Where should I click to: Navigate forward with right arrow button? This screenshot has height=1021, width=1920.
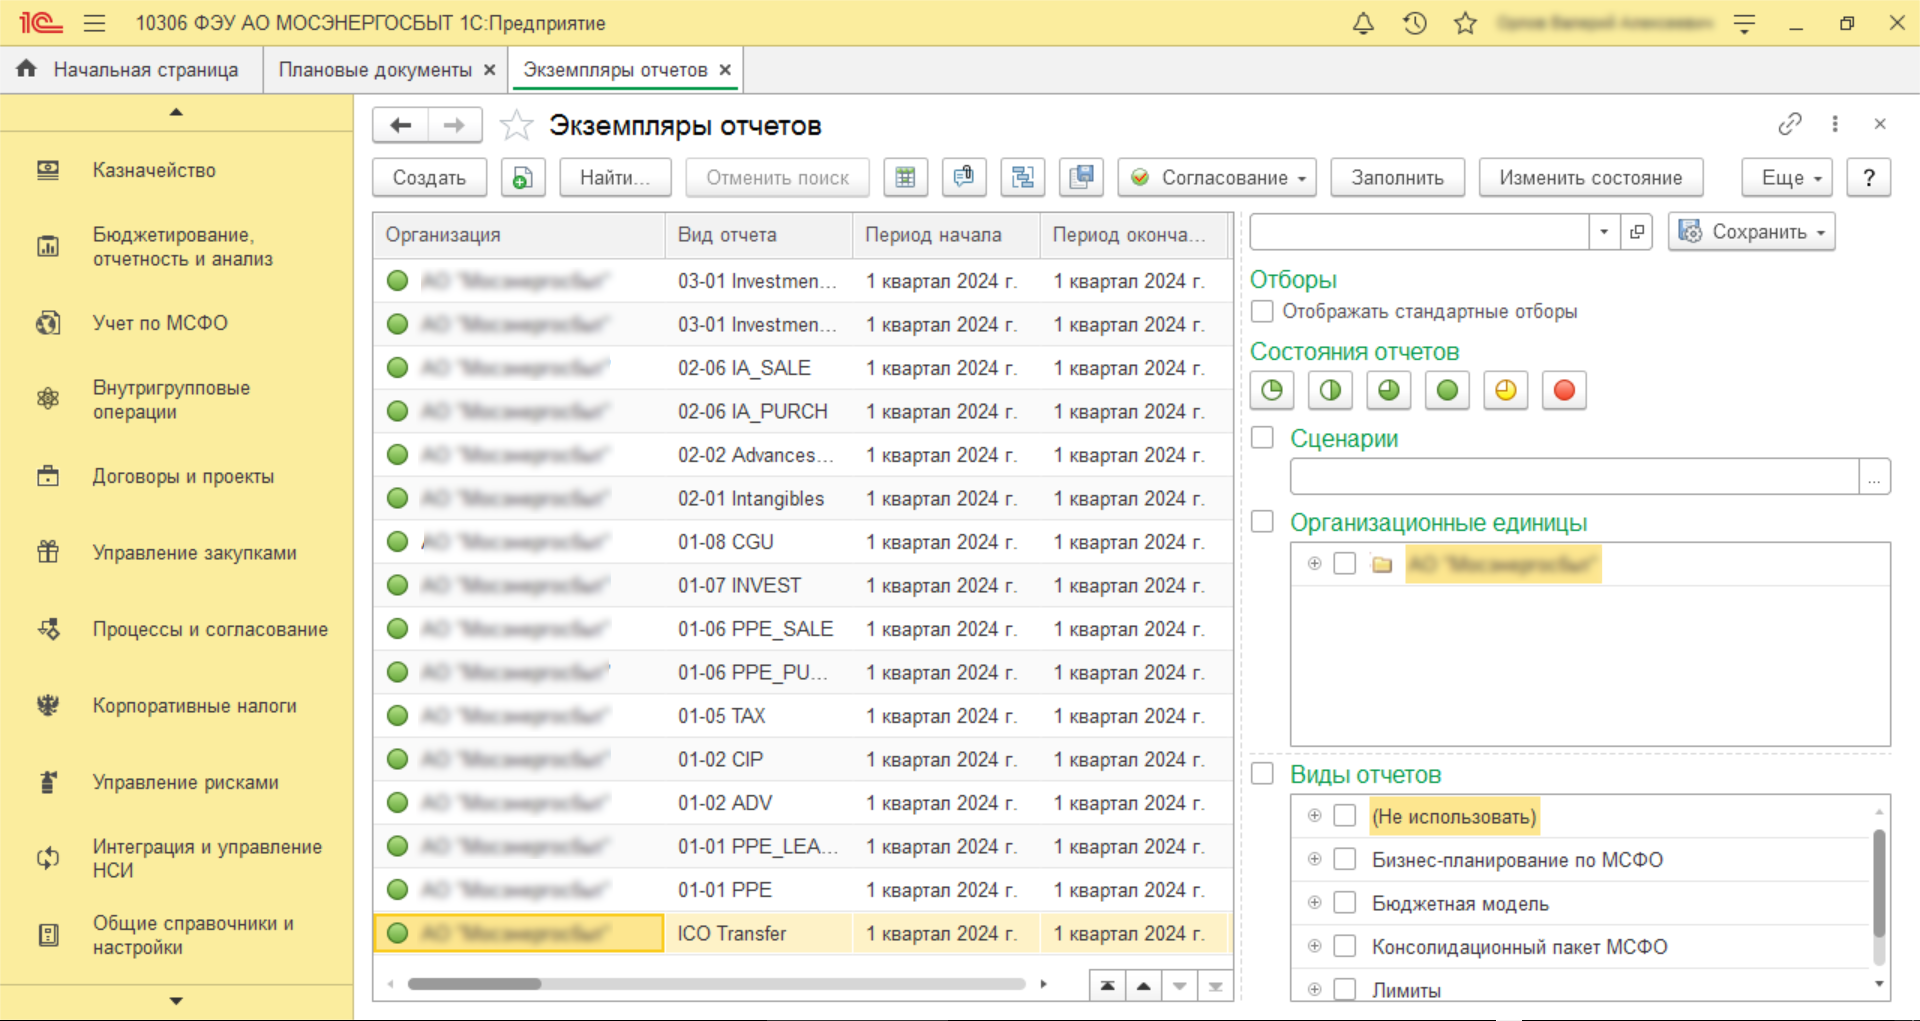(455, 125)
